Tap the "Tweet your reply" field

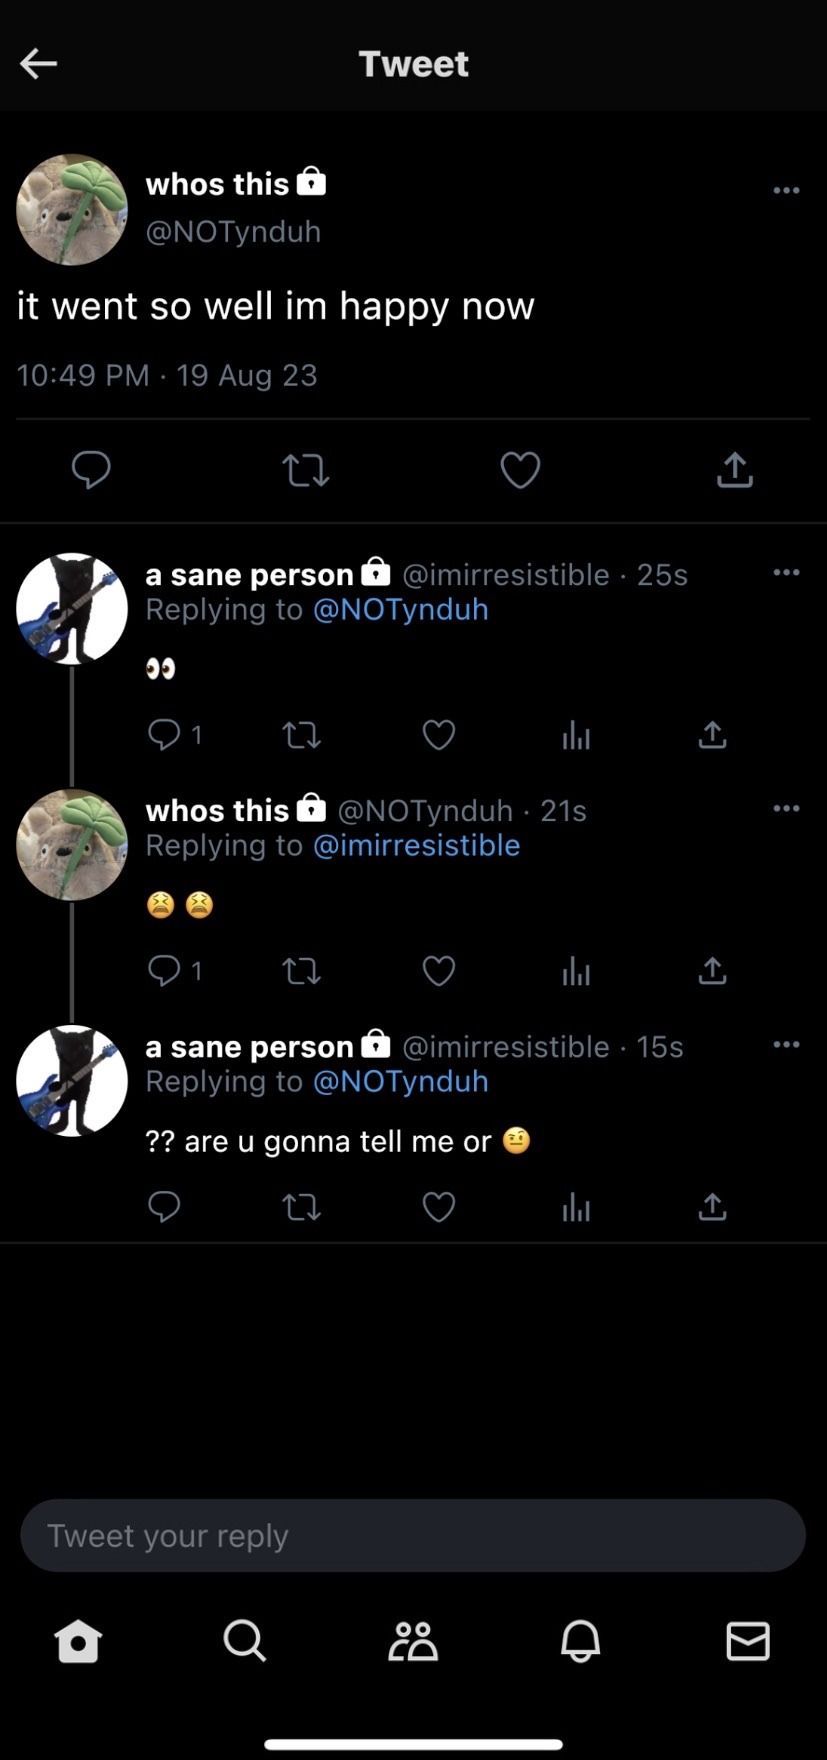pyautogui.click(x=413, y=1535)
